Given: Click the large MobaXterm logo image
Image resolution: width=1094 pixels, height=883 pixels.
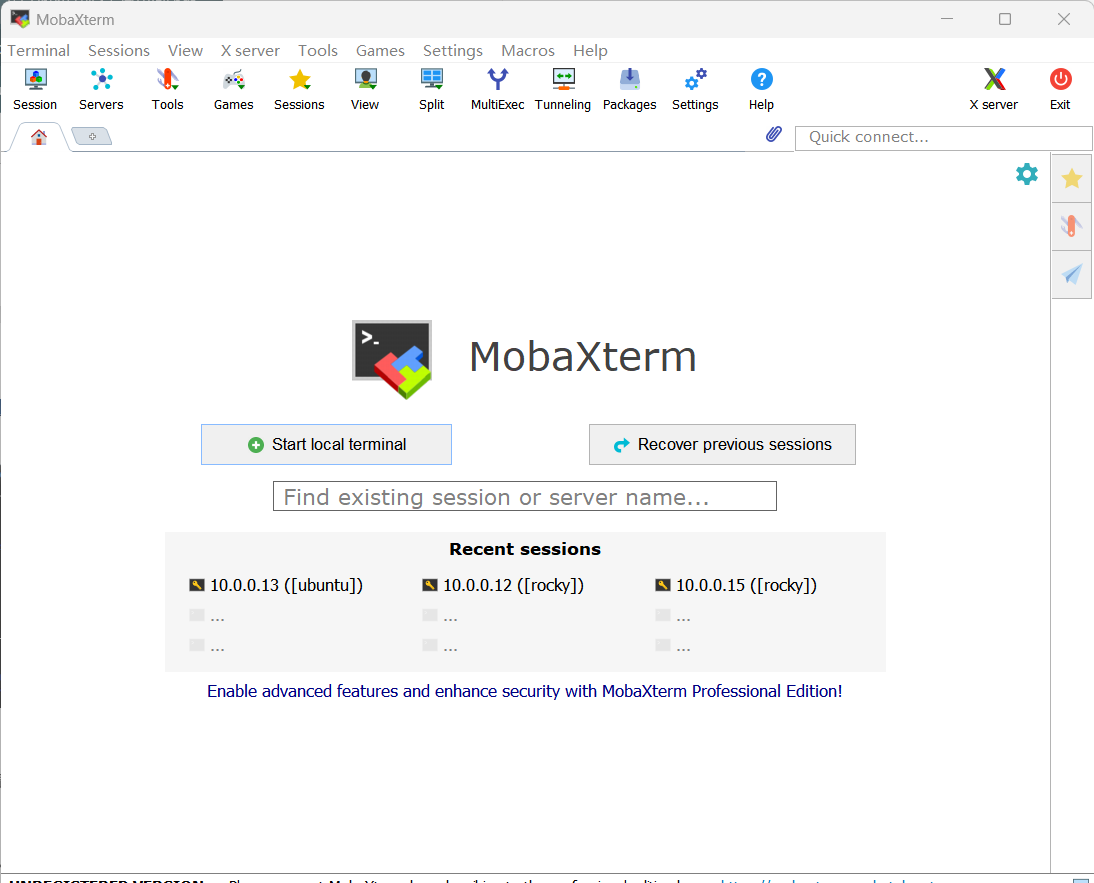Looking at the screenshot, I should 392,359.
